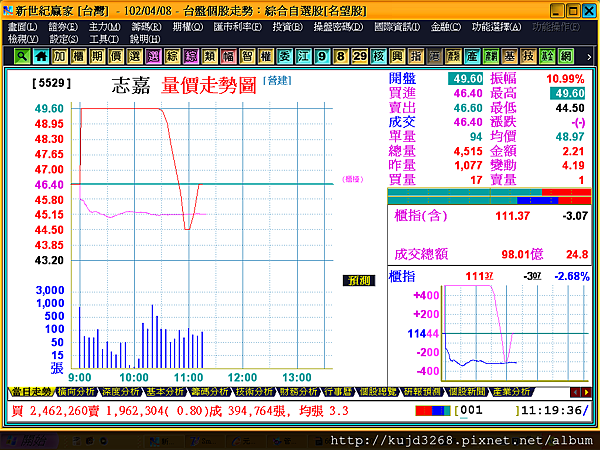Click the tab strip's left arrow
Viewport: 600px width, 450px height.
(575, 392)
